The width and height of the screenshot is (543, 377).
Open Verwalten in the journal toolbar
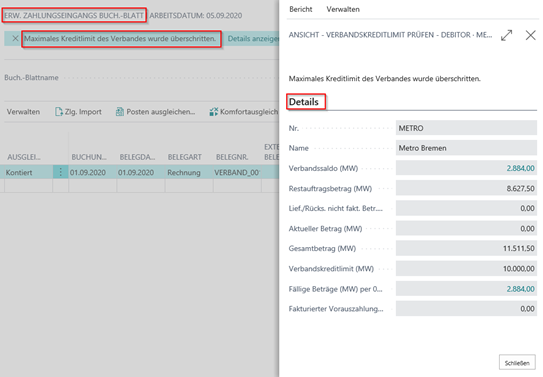click(x=23, y=112)
